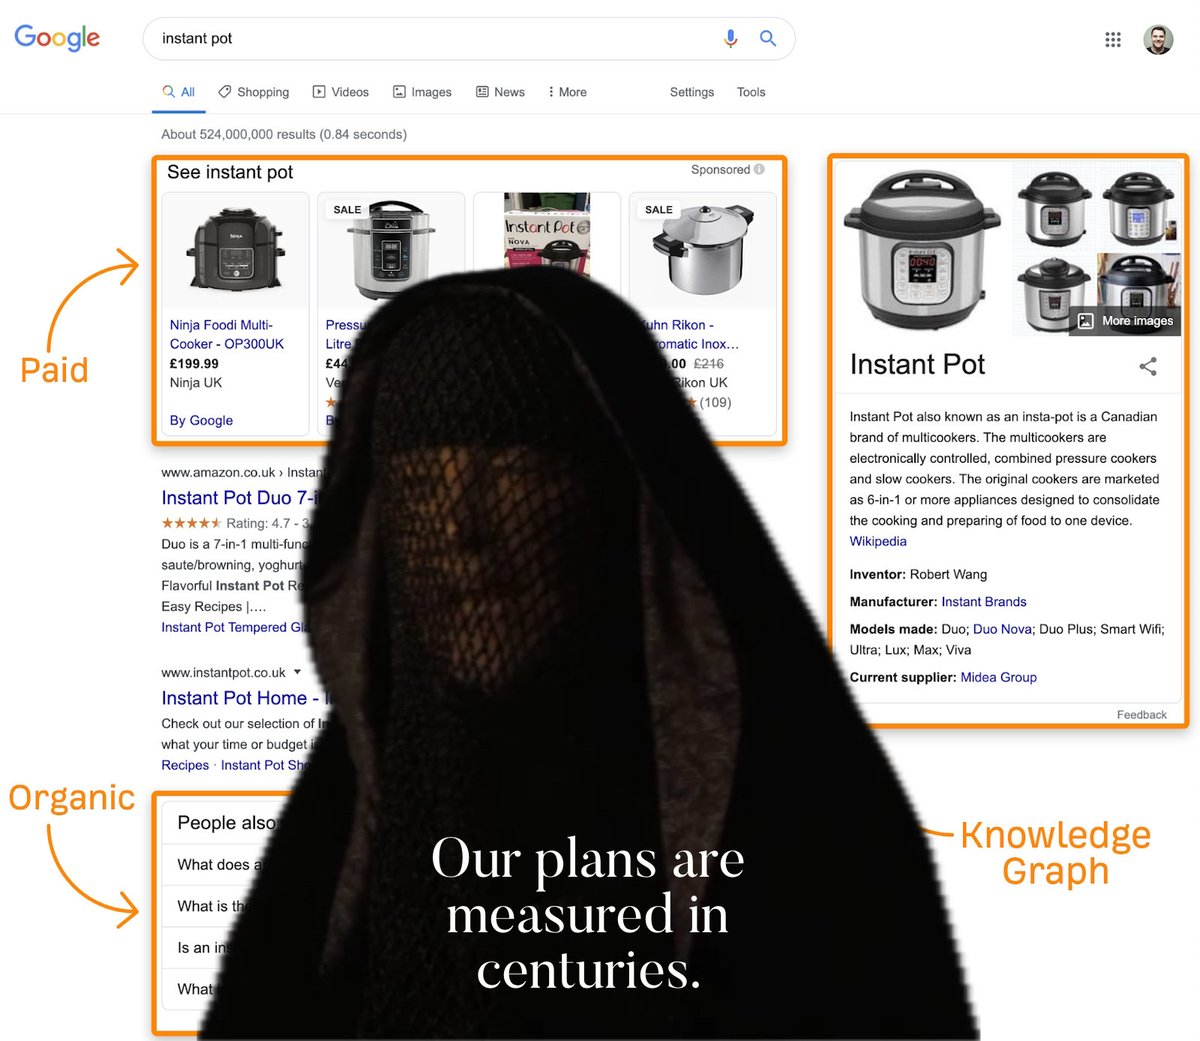Click the top-right Instant Pot thumbnail
This screenshot has width=1200, height=1041.
[x=1139, y=207]
